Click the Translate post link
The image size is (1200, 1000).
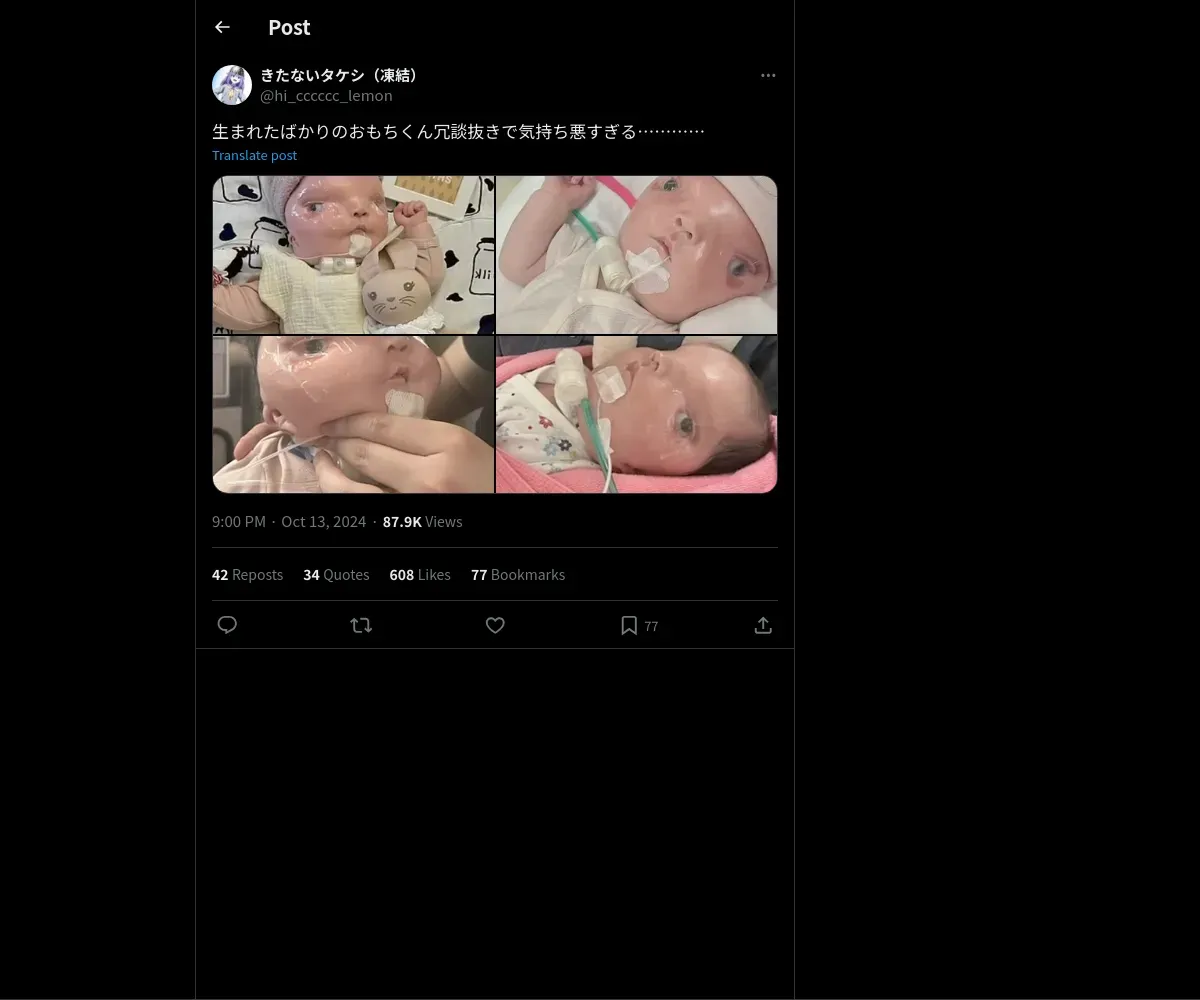[x=254, y=155]
